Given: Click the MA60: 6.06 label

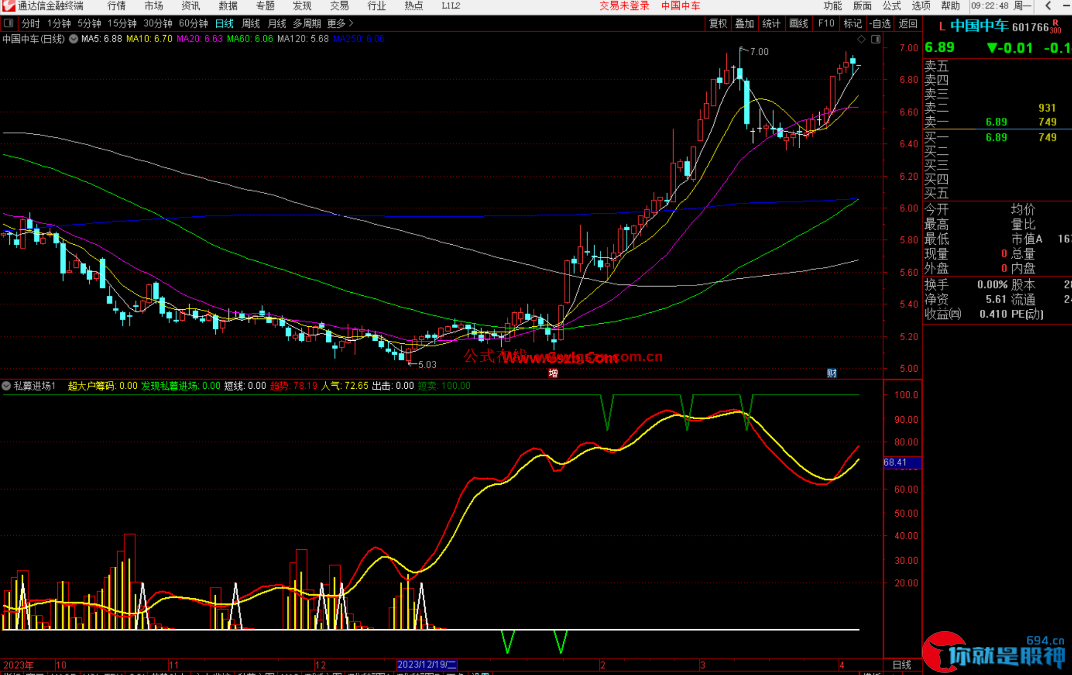Looking at the screenshot, I should coord(250,39).
